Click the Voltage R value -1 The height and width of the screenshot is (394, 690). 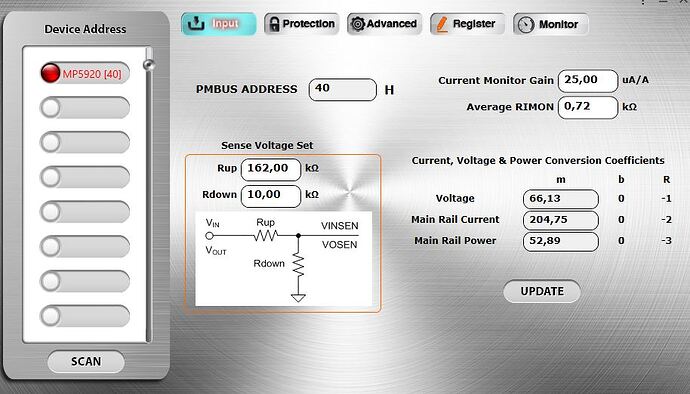pyautogui.click(x=666, y=199)
